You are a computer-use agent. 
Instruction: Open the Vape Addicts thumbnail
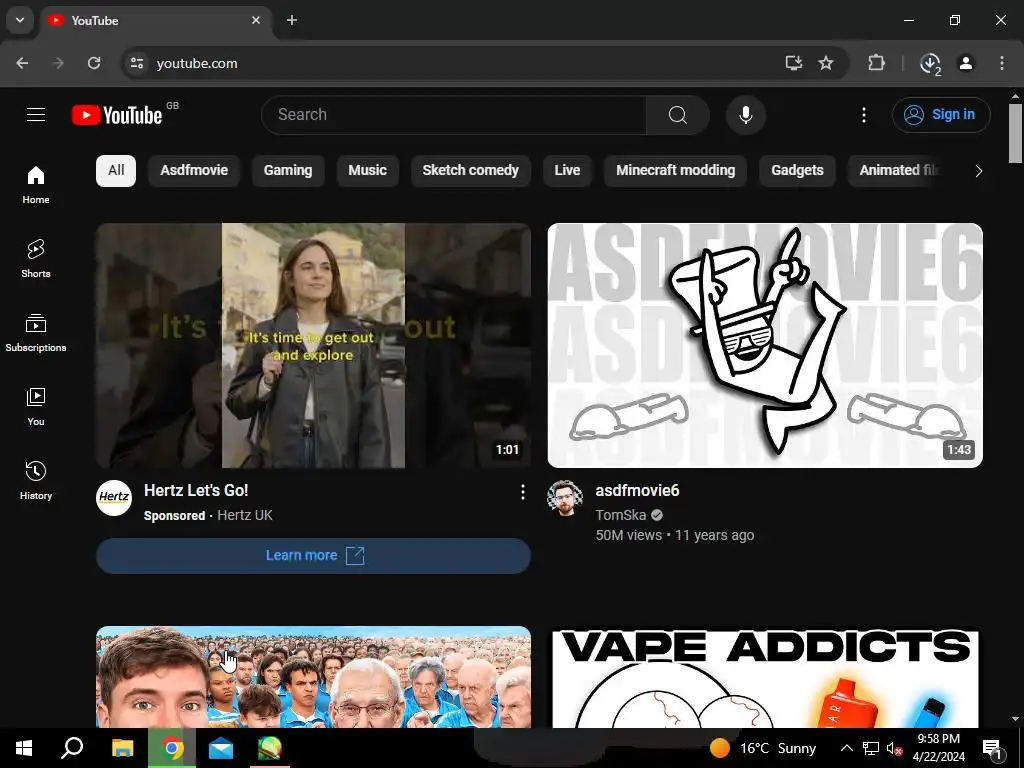[x=765, y=677]
